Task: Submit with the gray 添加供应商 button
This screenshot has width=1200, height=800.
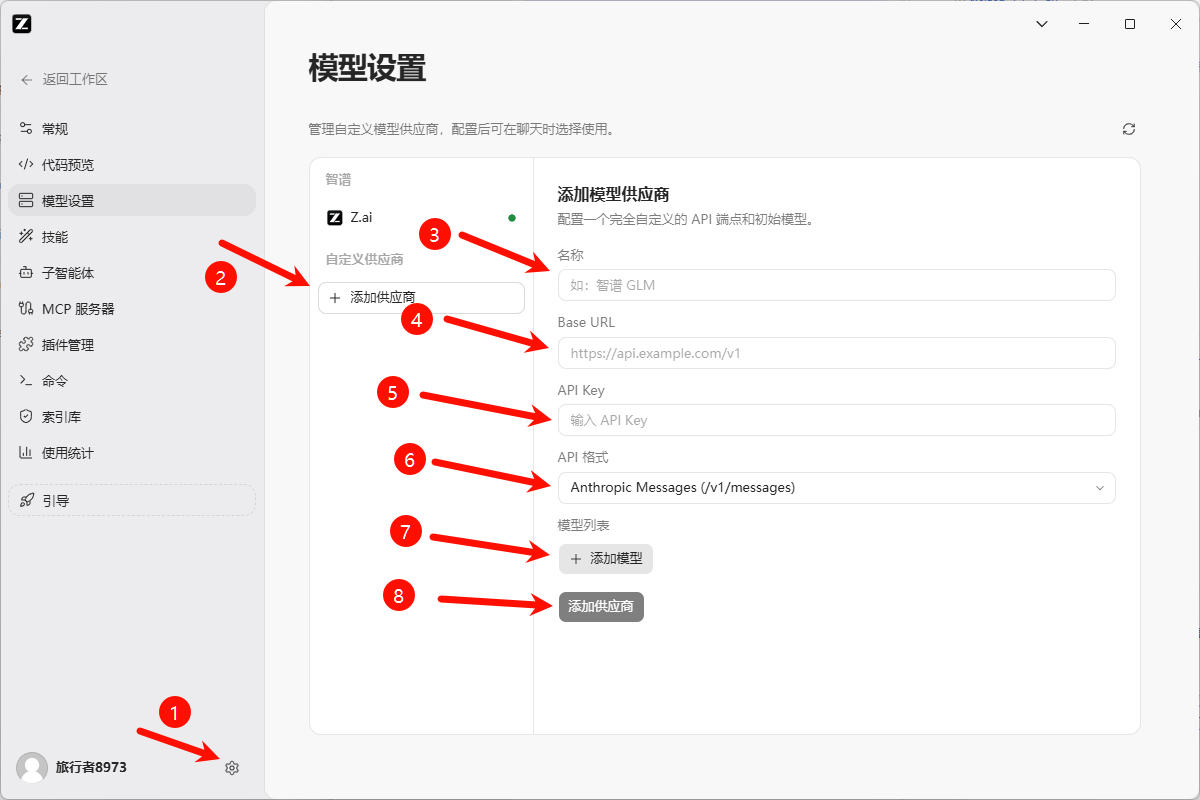Action: tap(601, 607)
